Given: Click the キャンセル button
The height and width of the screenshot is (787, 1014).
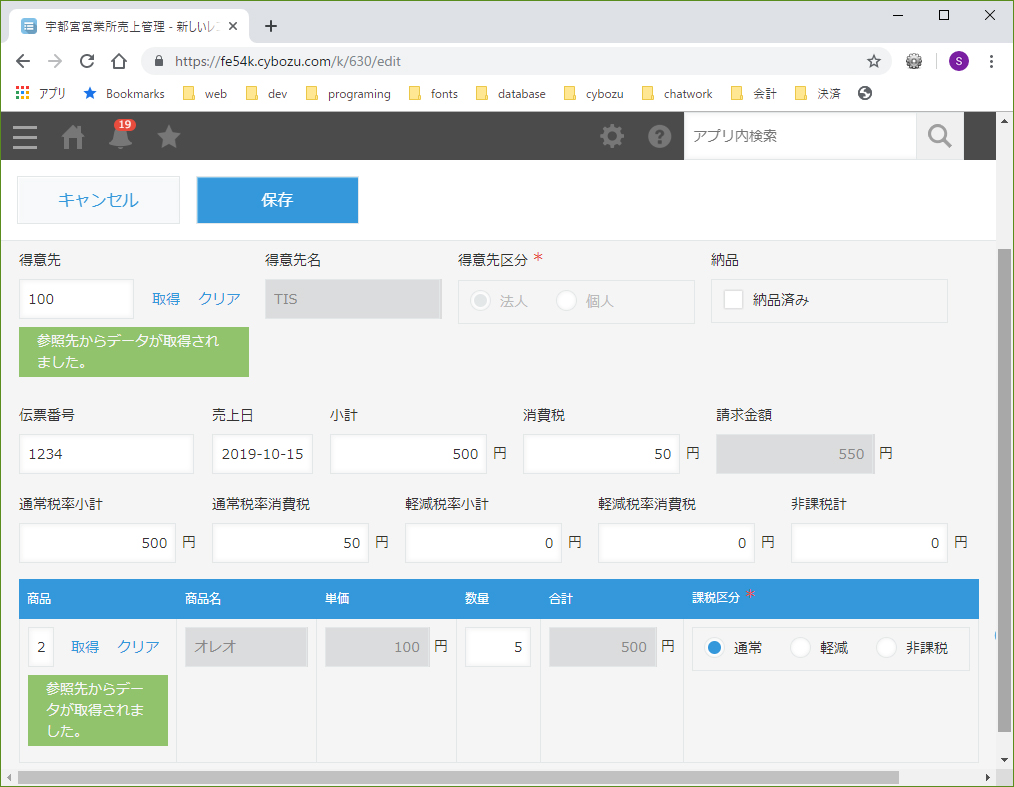Looking at the screenshot, I should click(98, 200).
